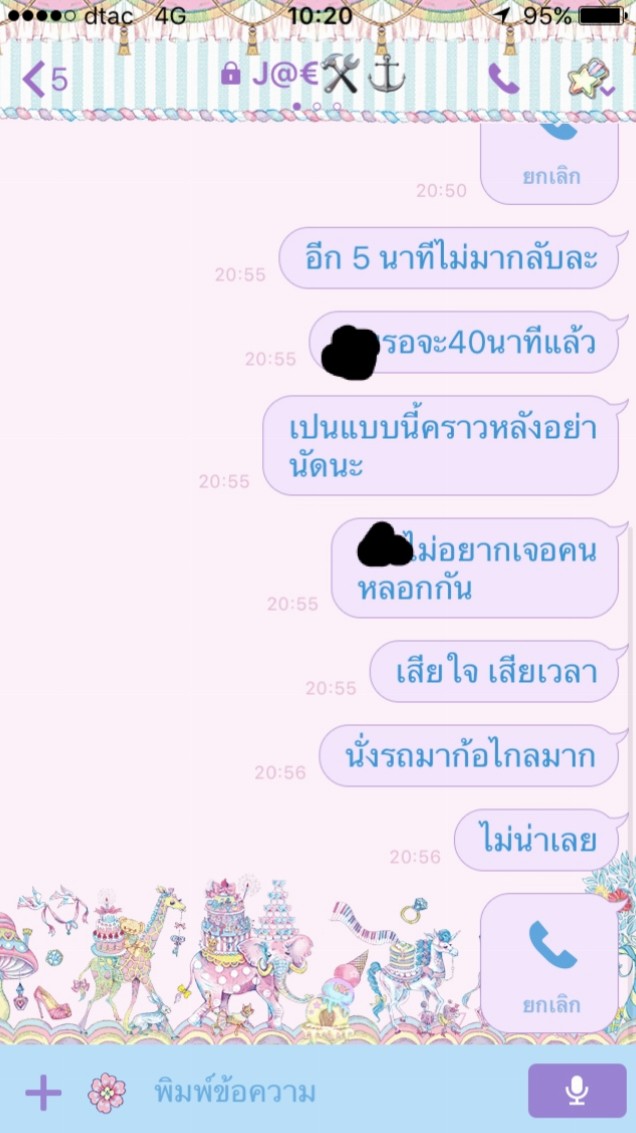Open the flower sticker picker
This screenshot has height=1133, width=636.
[x=107, y=1092]
